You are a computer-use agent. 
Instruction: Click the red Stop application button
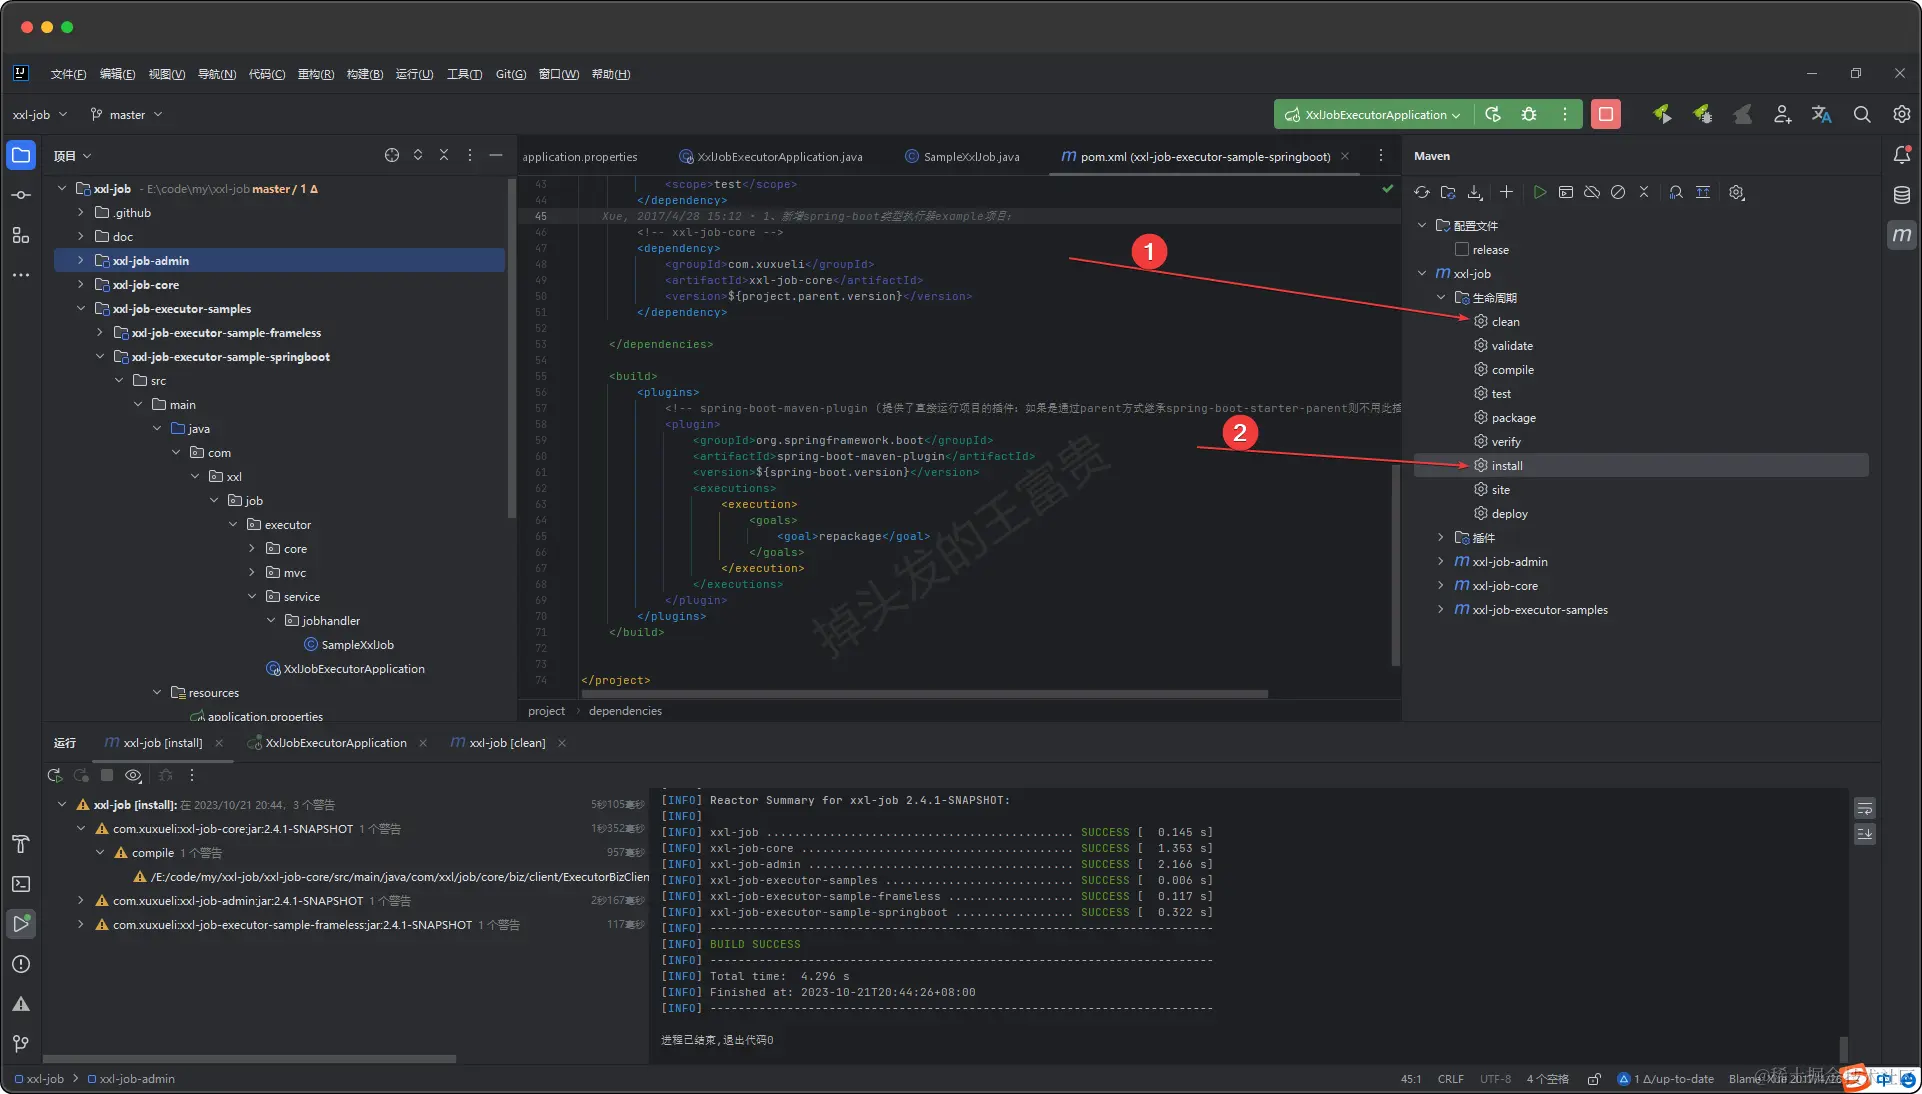(1606, 114)
